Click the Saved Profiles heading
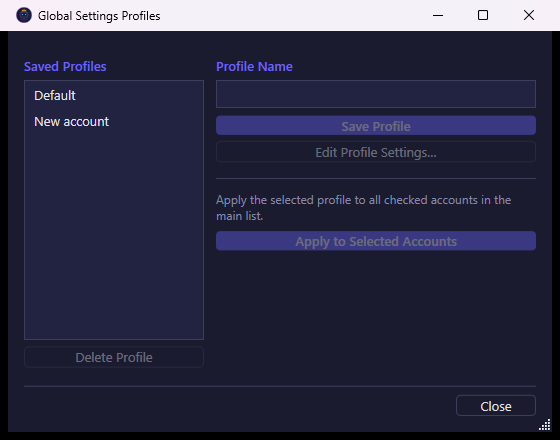 pyautogui.click(x=65, y=66)
